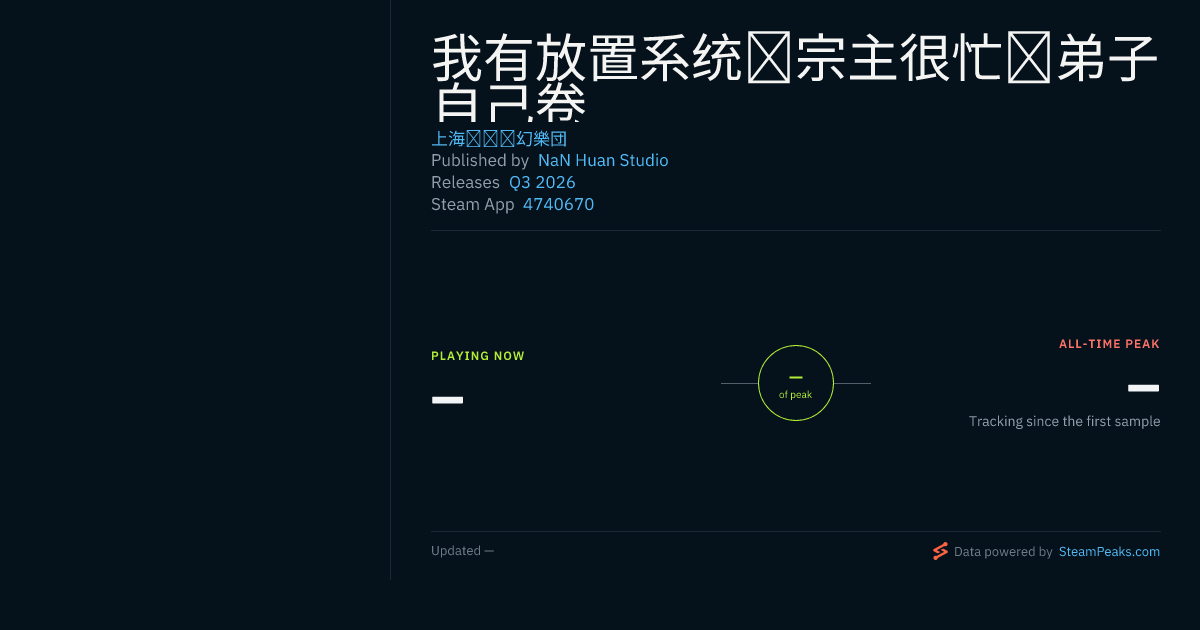The height and width of the screenshot is (630, 1200).
Task: Select the PLAYING NOW label
Action: click(x=478, y=356)
